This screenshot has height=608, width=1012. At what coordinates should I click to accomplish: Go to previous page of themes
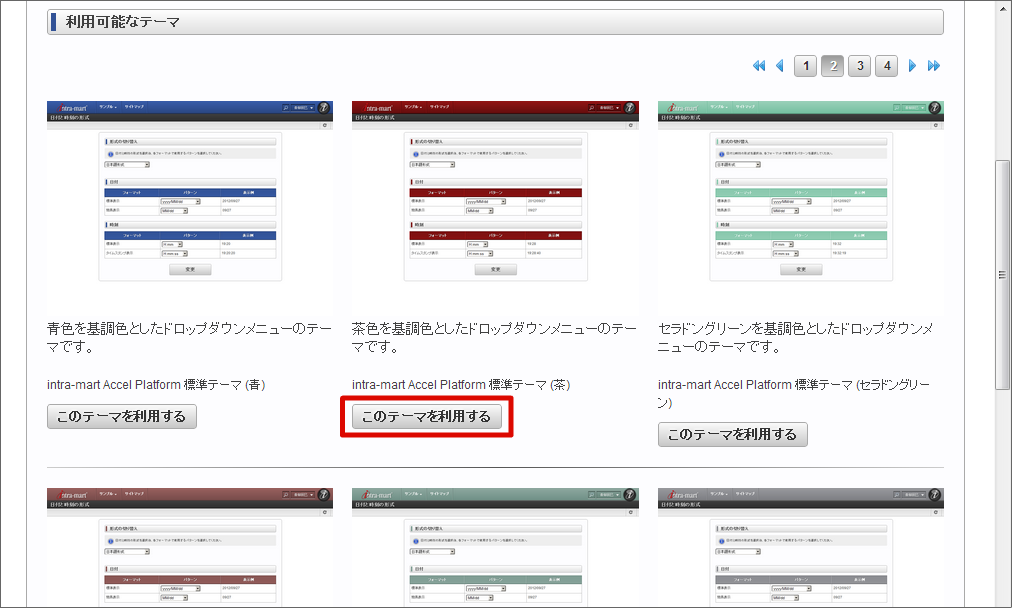tap(780, 66)
